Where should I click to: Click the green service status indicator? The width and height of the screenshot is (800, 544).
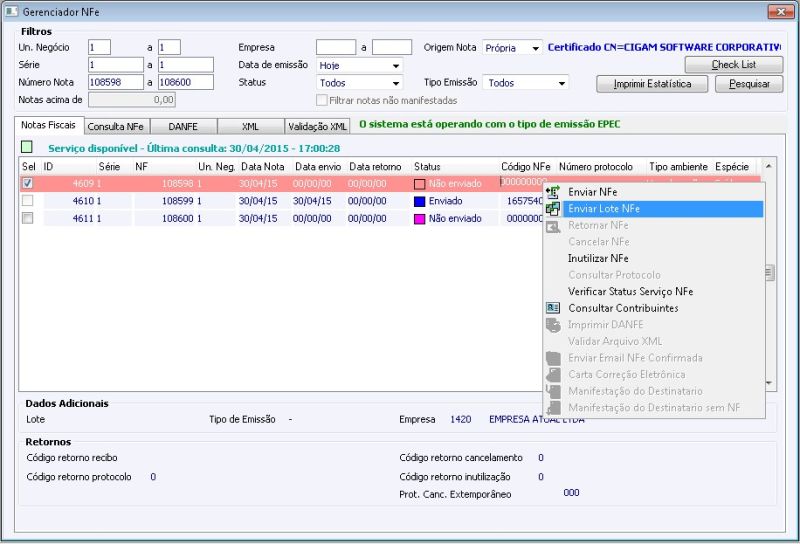pyautogui.click(x=27, y=147)
